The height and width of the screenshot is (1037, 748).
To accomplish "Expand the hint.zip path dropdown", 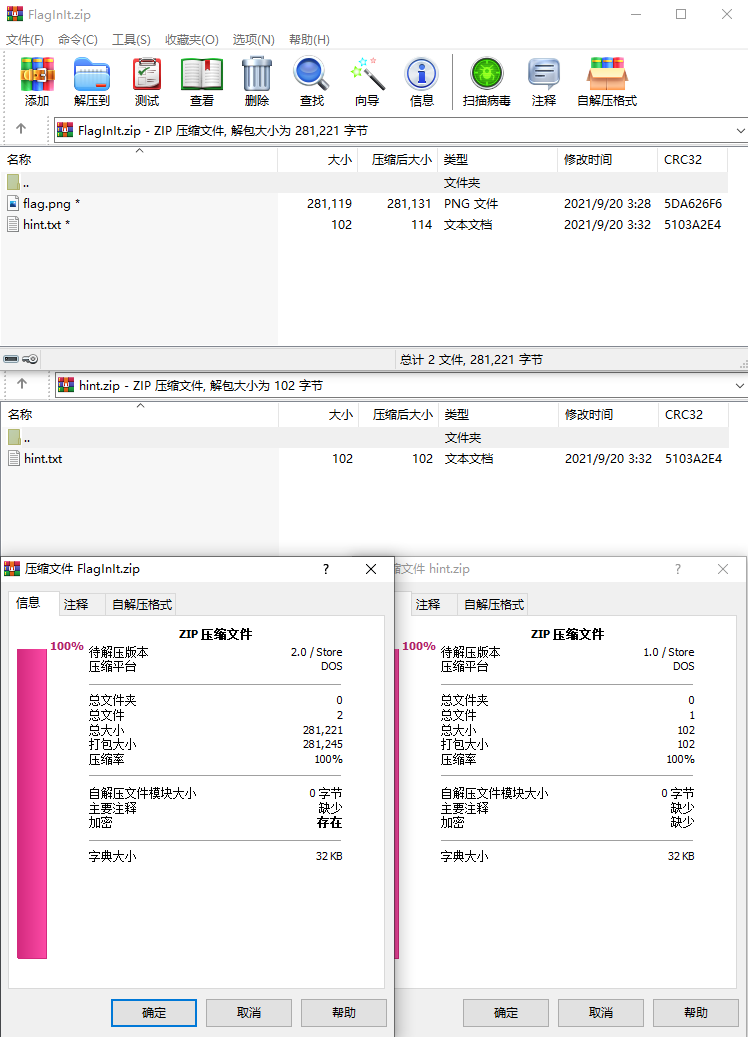I will tap(740, 385).
